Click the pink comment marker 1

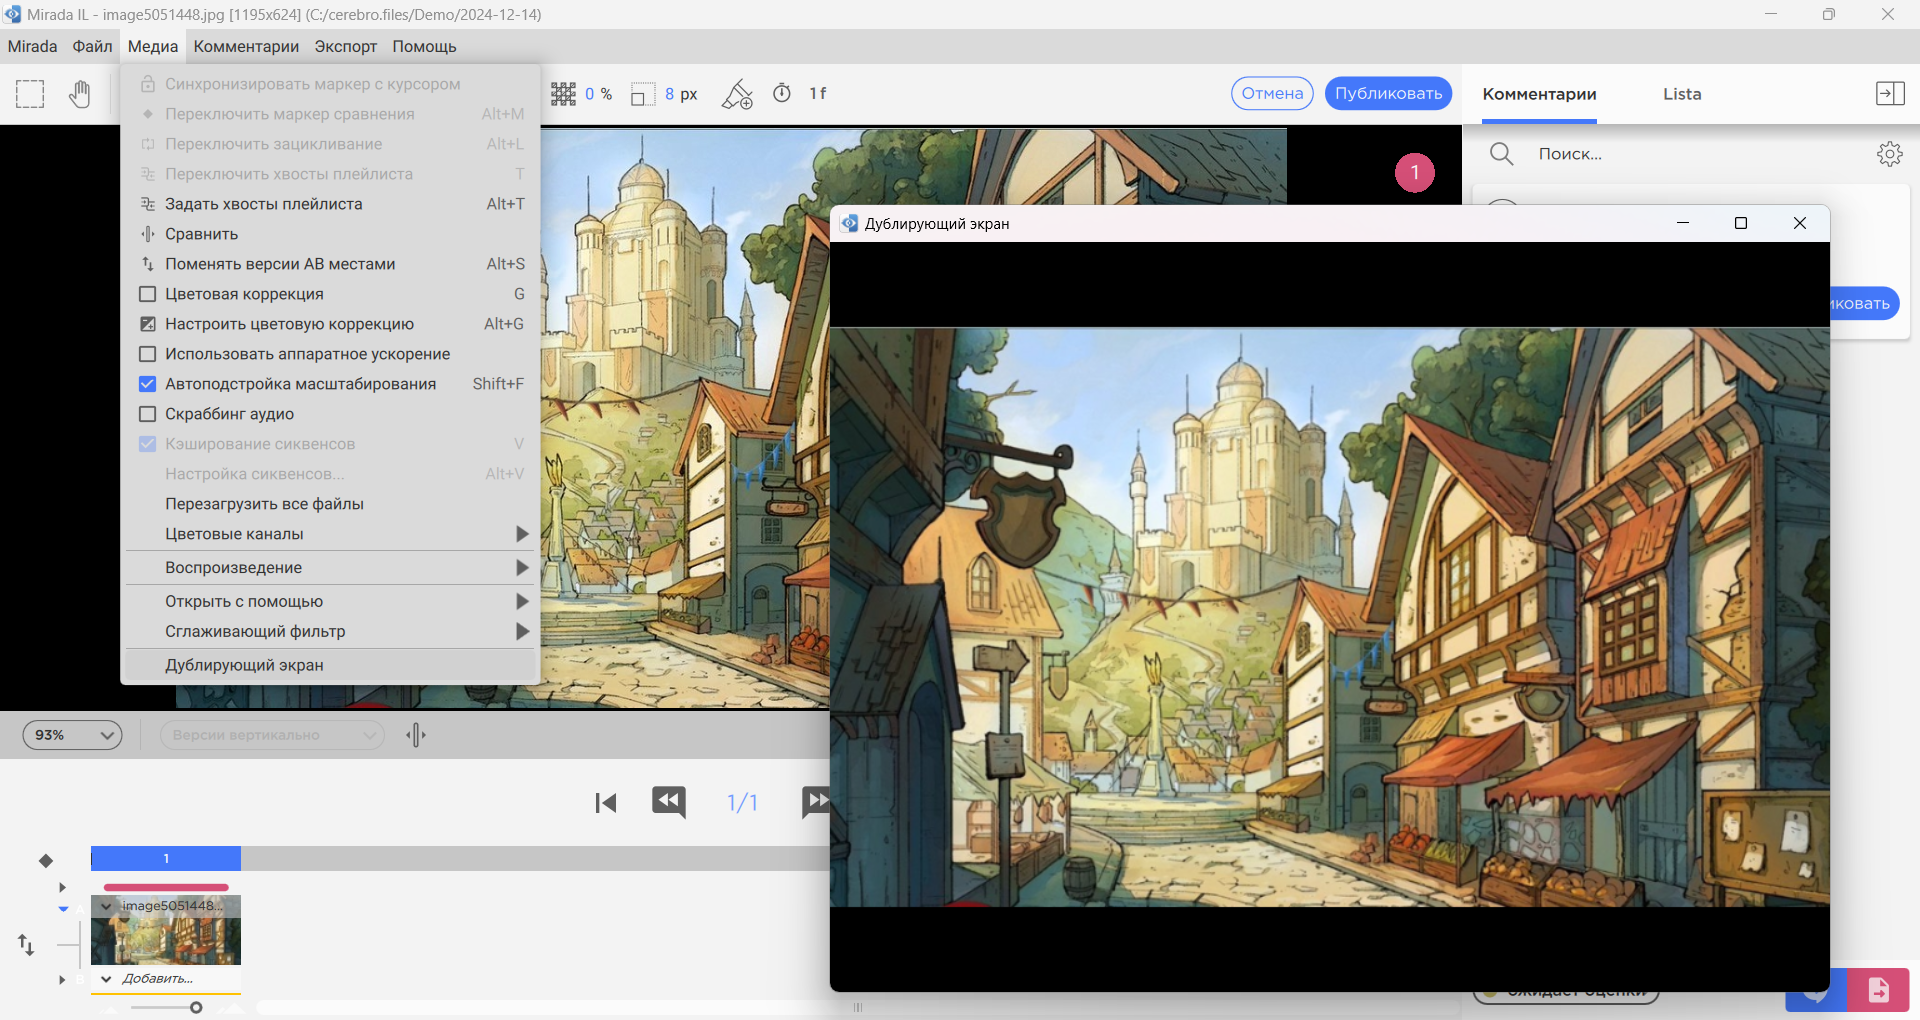(x=1414, y=172)
